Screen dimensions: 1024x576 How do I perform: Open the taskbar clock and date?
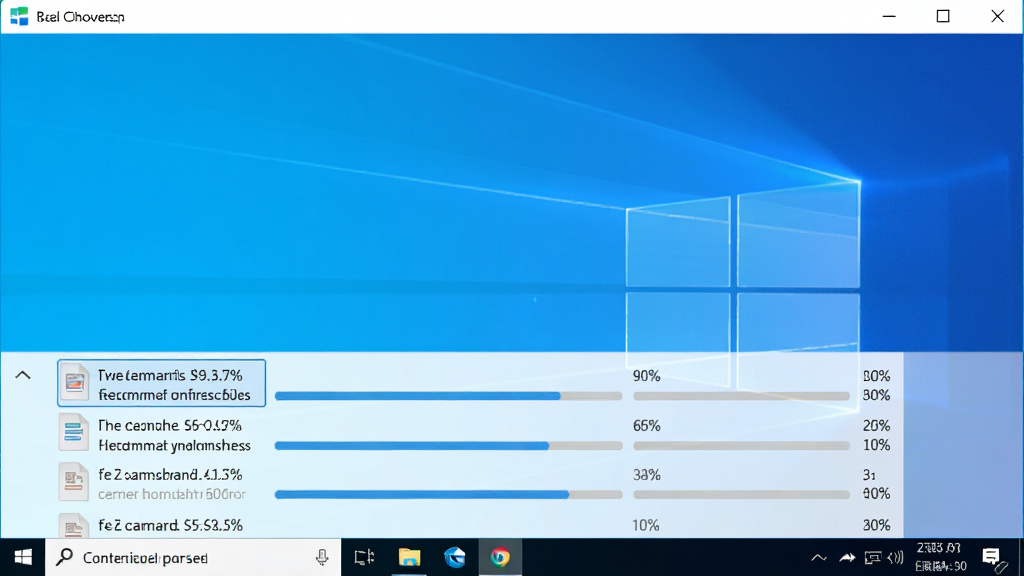[940, 557]
